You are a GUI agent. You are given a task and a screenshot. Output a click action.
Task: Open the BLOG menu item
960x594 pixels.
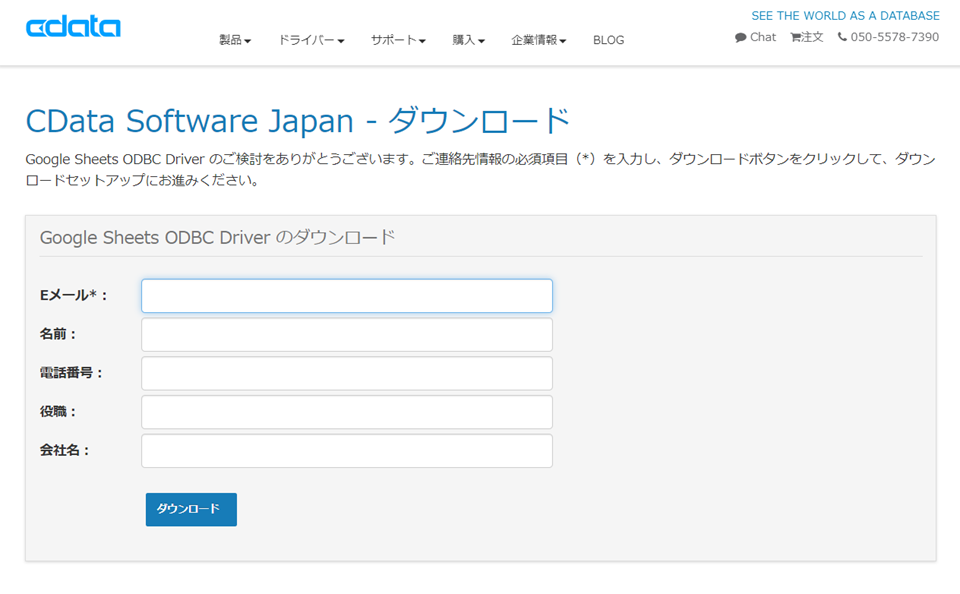609,40
